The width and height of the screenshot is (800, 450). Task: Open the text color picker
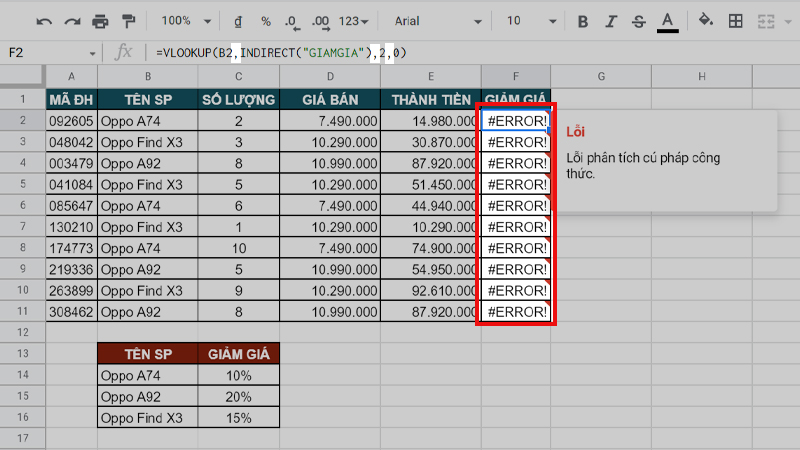(667, 22)
